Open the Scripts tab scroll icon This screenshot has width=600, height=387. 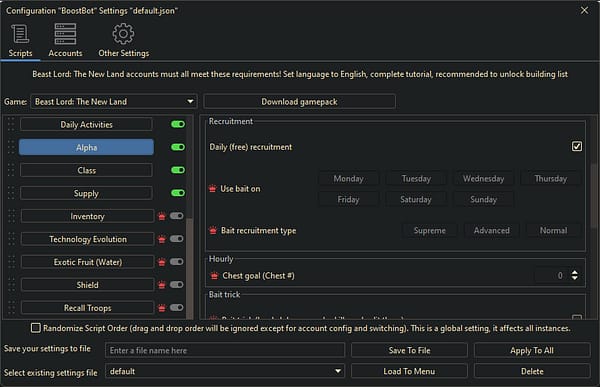click(x=20, y=34)
